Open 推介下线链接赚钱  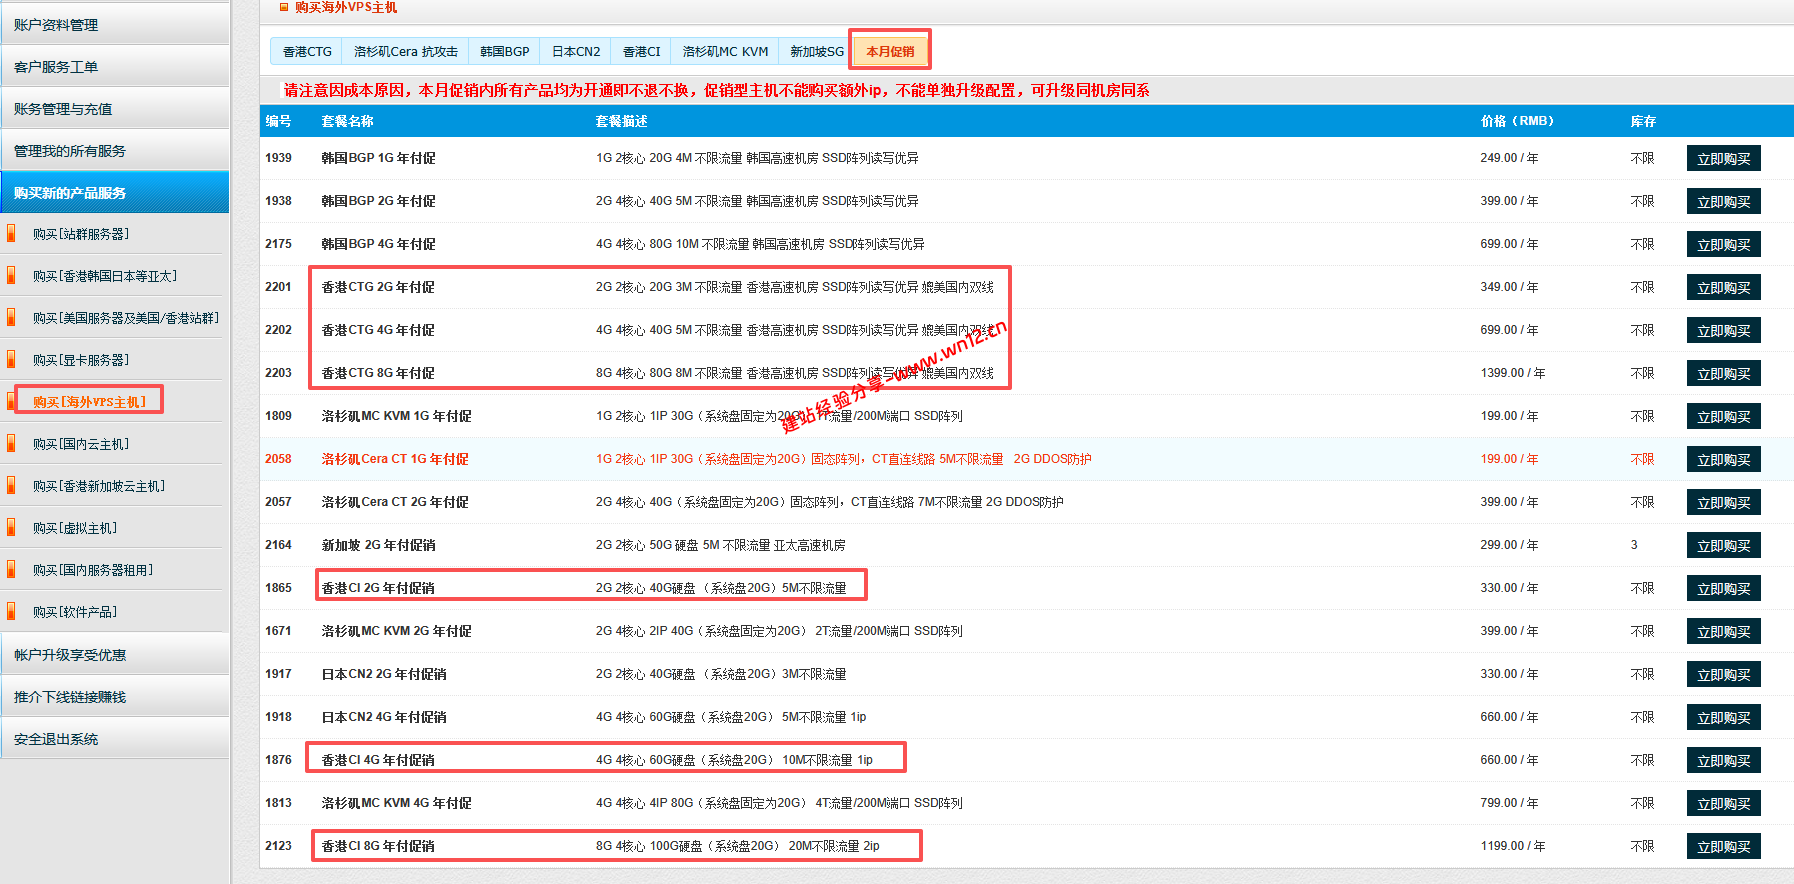(115, 696)
